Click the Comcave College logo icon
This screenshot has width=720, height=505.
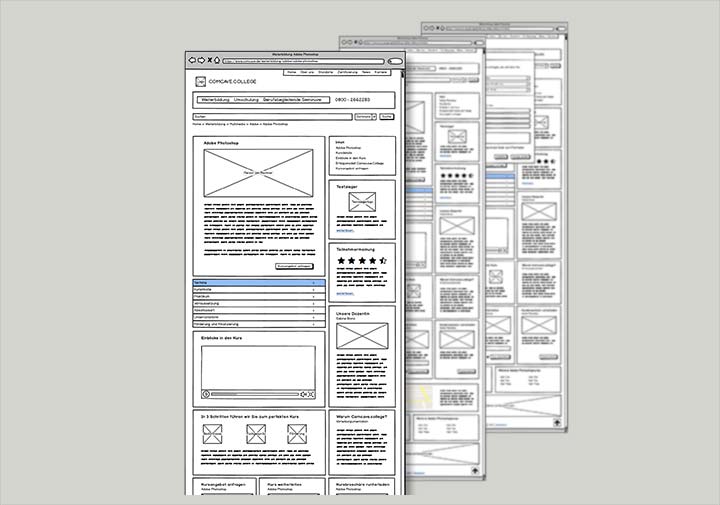(200, 80)
